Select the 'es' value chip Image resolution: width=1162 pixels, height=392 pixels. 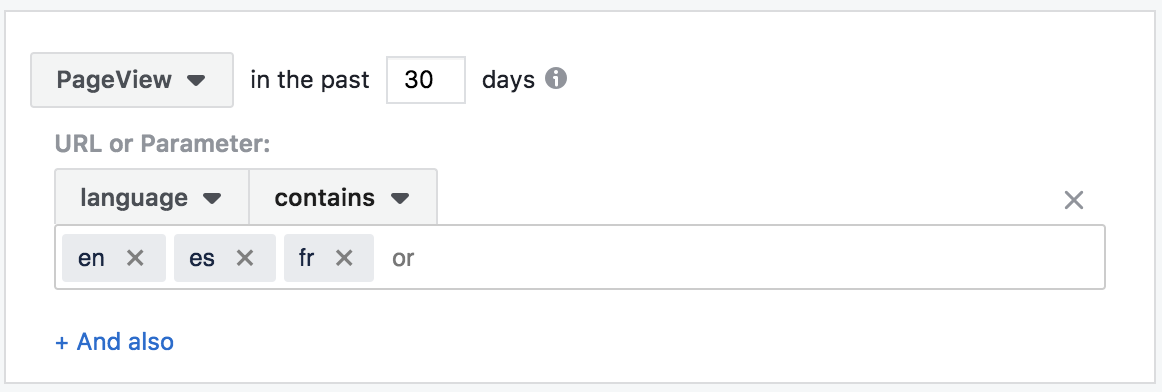pos(202,258)
